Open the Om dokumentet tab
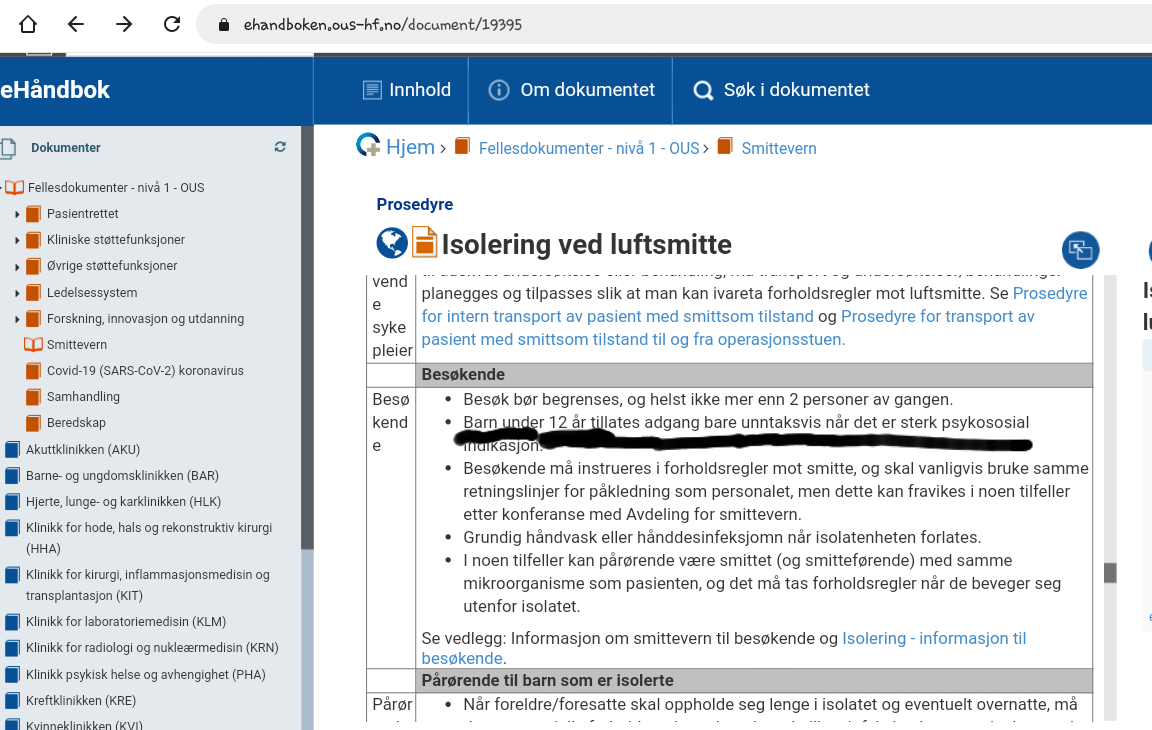 571,90
